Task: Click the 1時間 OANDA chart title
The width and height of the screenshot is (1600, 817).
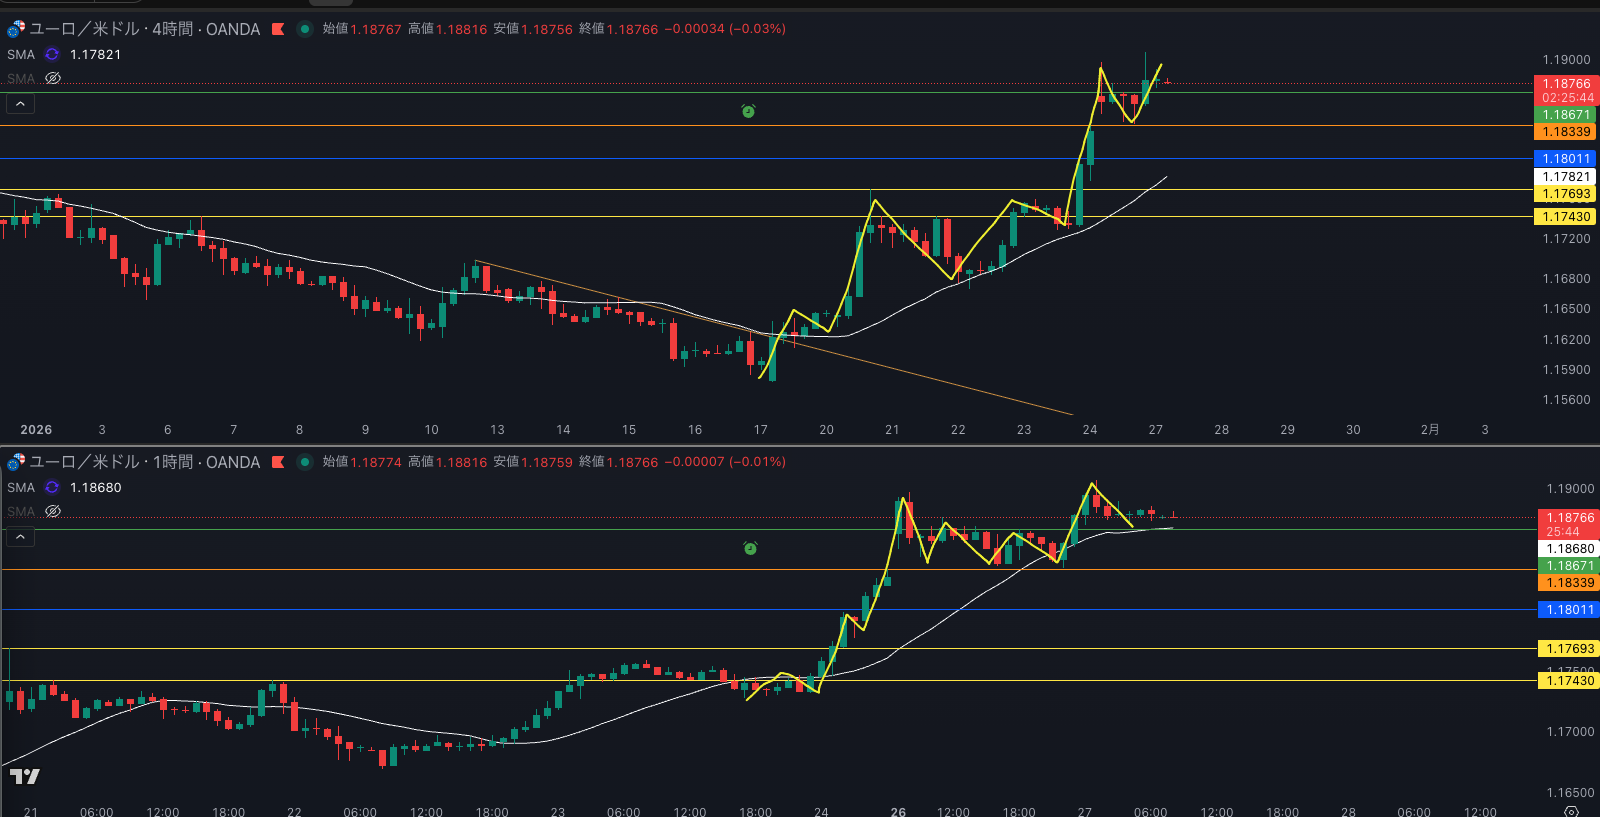Action: coord(145,462)
